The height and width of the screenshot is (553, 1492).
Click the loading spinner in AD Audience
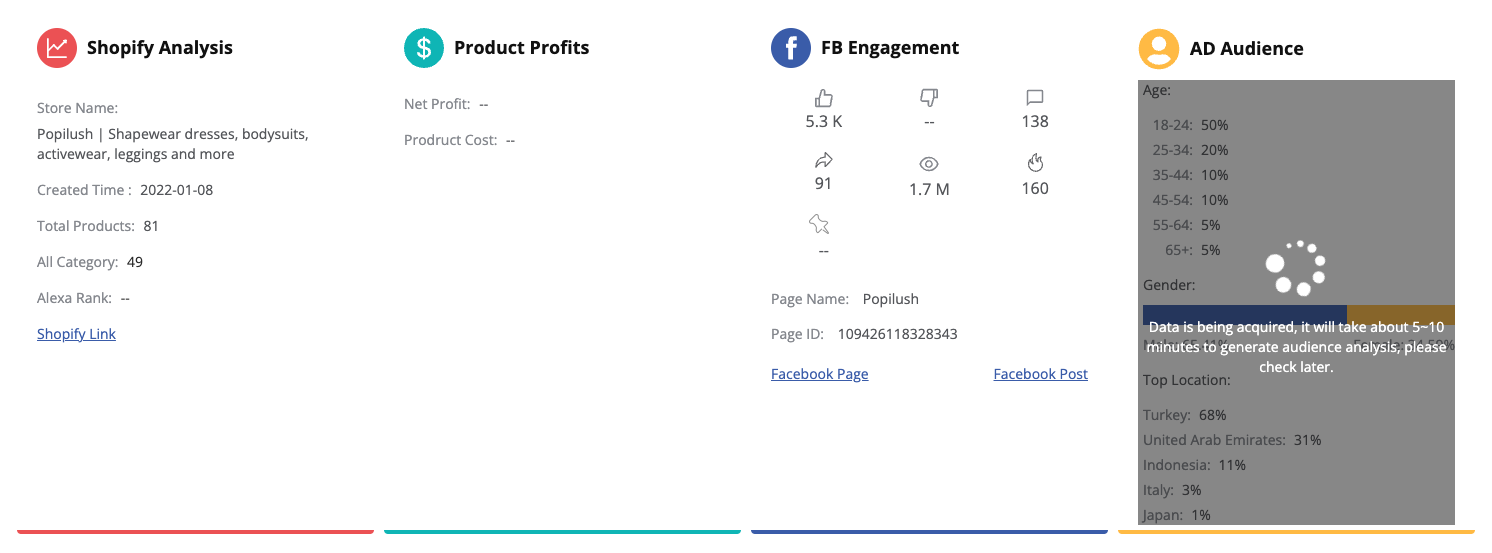1295,268
